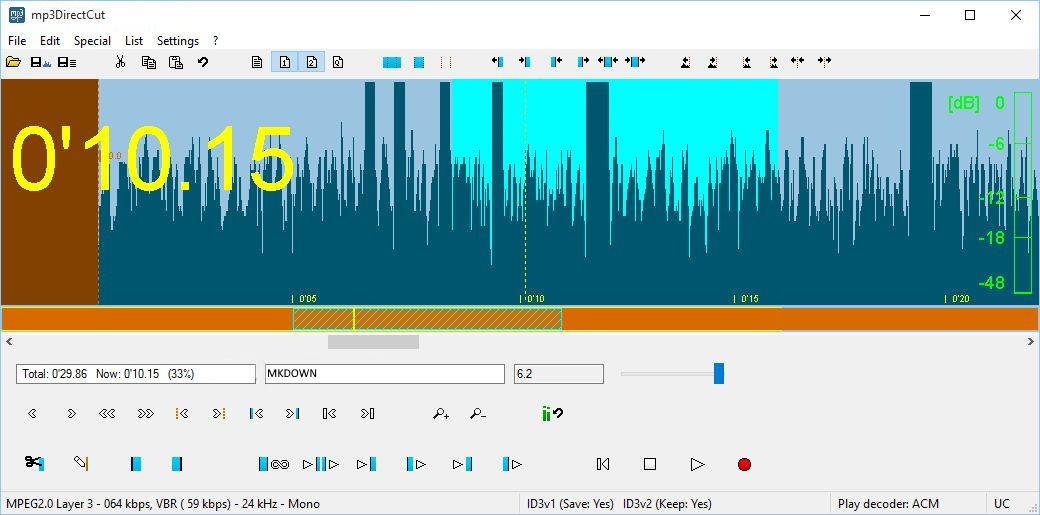
Task: Click the last toolbar icon with outward arrows
Action: coord(824,62)
